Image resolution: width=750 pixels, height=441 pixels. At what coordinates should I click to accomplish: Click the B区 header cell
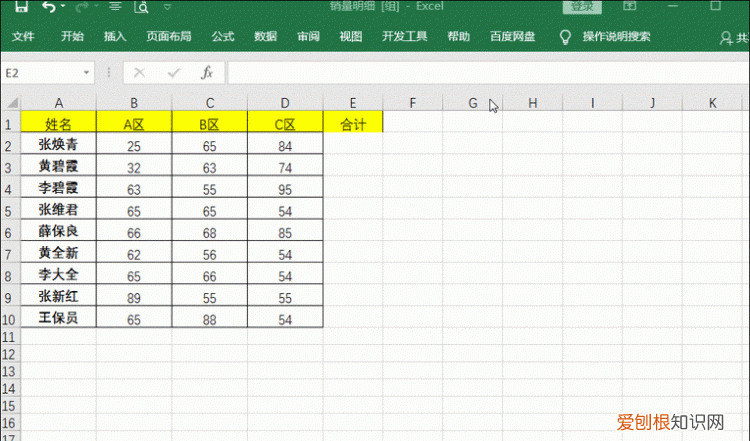[210, 121]
